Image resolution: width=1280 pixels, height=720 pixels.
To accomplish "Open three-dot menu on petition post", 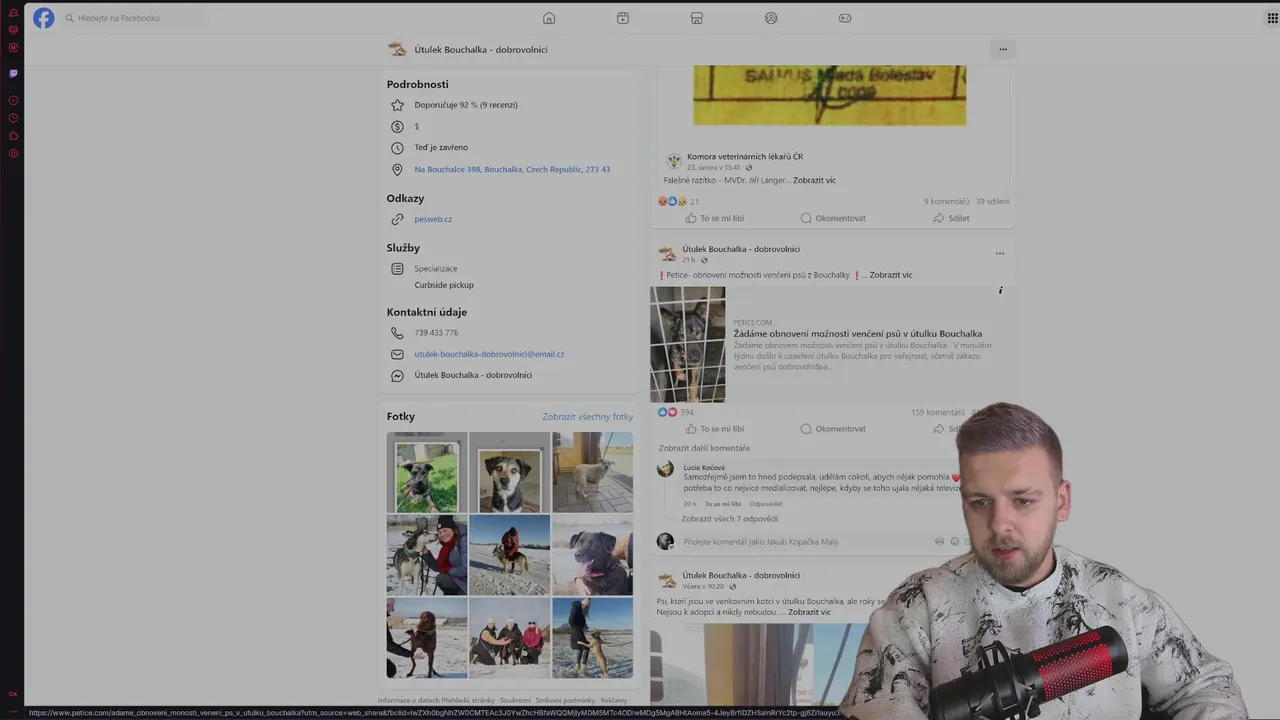I will pyautogui.click(x=999, y=253).
